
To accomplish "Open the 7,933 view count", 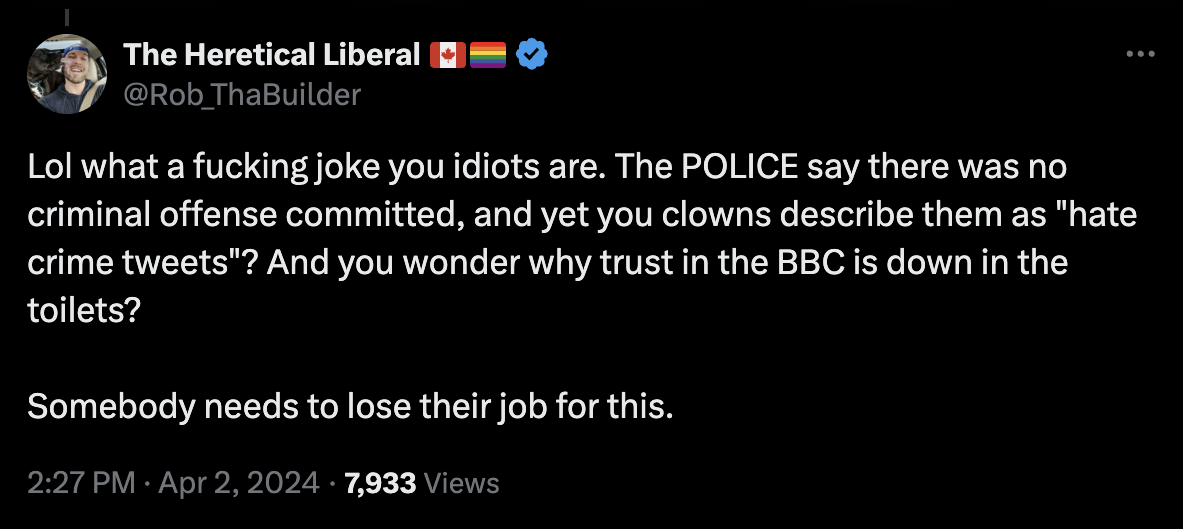I will [x=379, y=483].
